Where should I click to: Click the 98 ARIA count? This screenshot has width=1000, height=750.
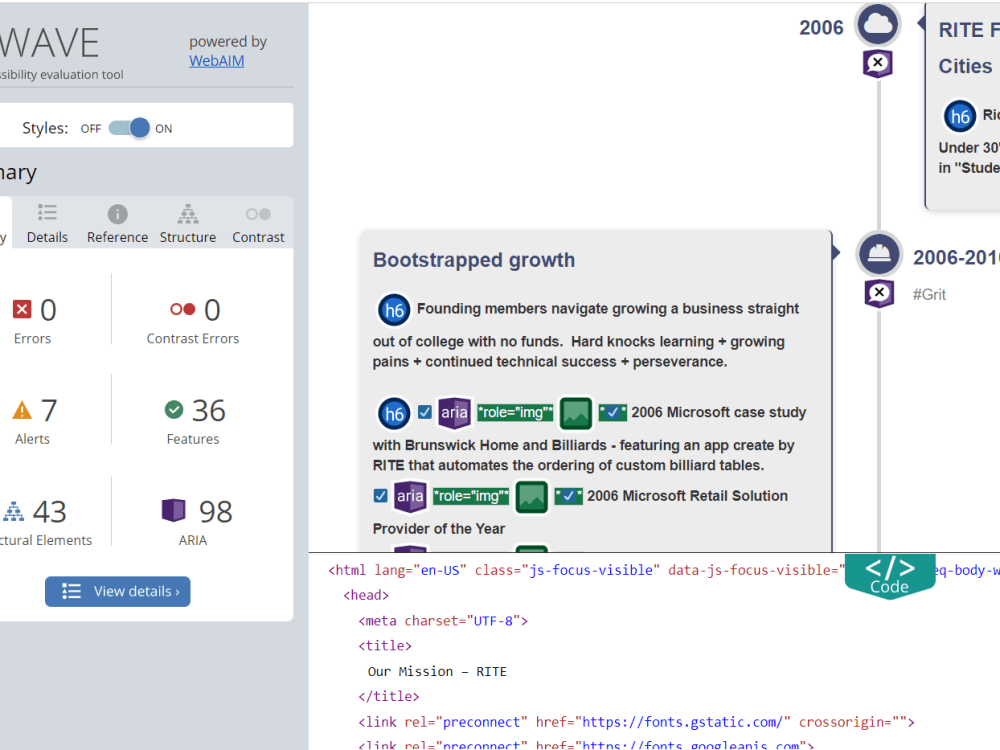[x=216, y=511]
